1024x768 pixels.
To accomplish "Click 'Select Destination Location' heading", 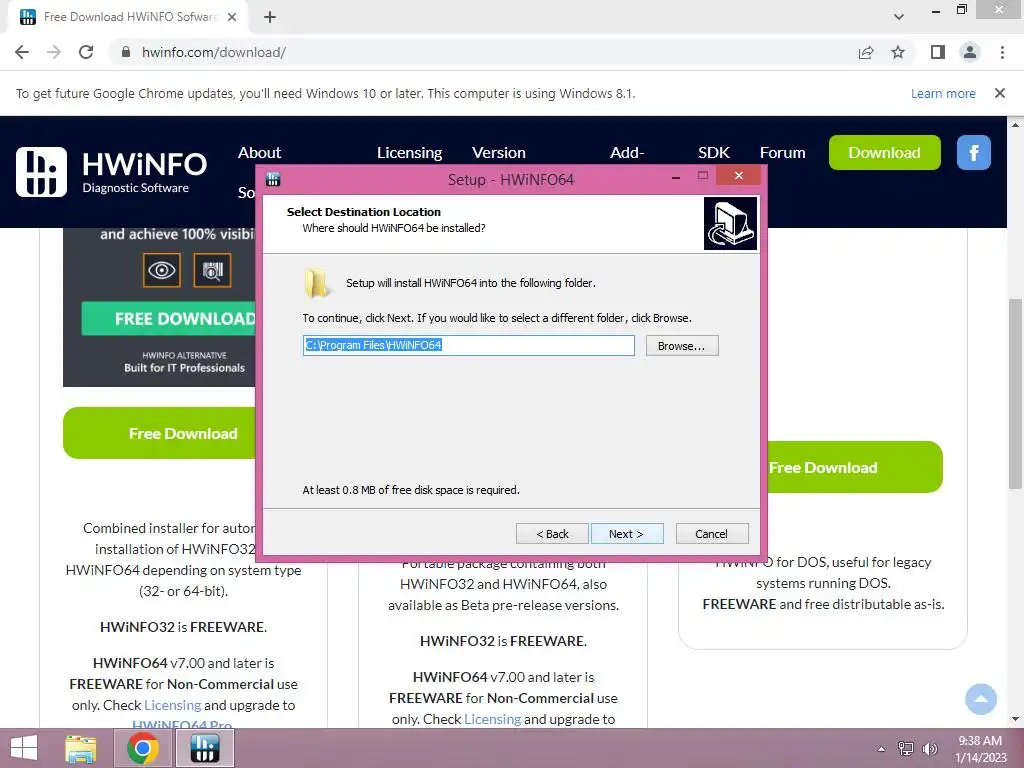I will pos(364,212).
